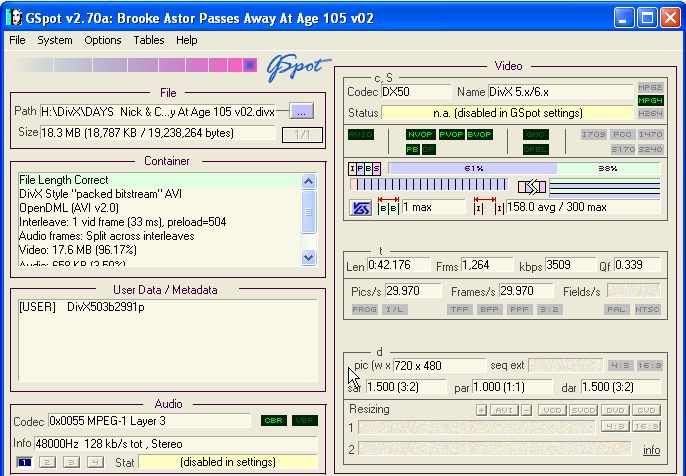Click the FCC colorimetry indicator
This screenshot has width=686, height=476.
[622, 135]
